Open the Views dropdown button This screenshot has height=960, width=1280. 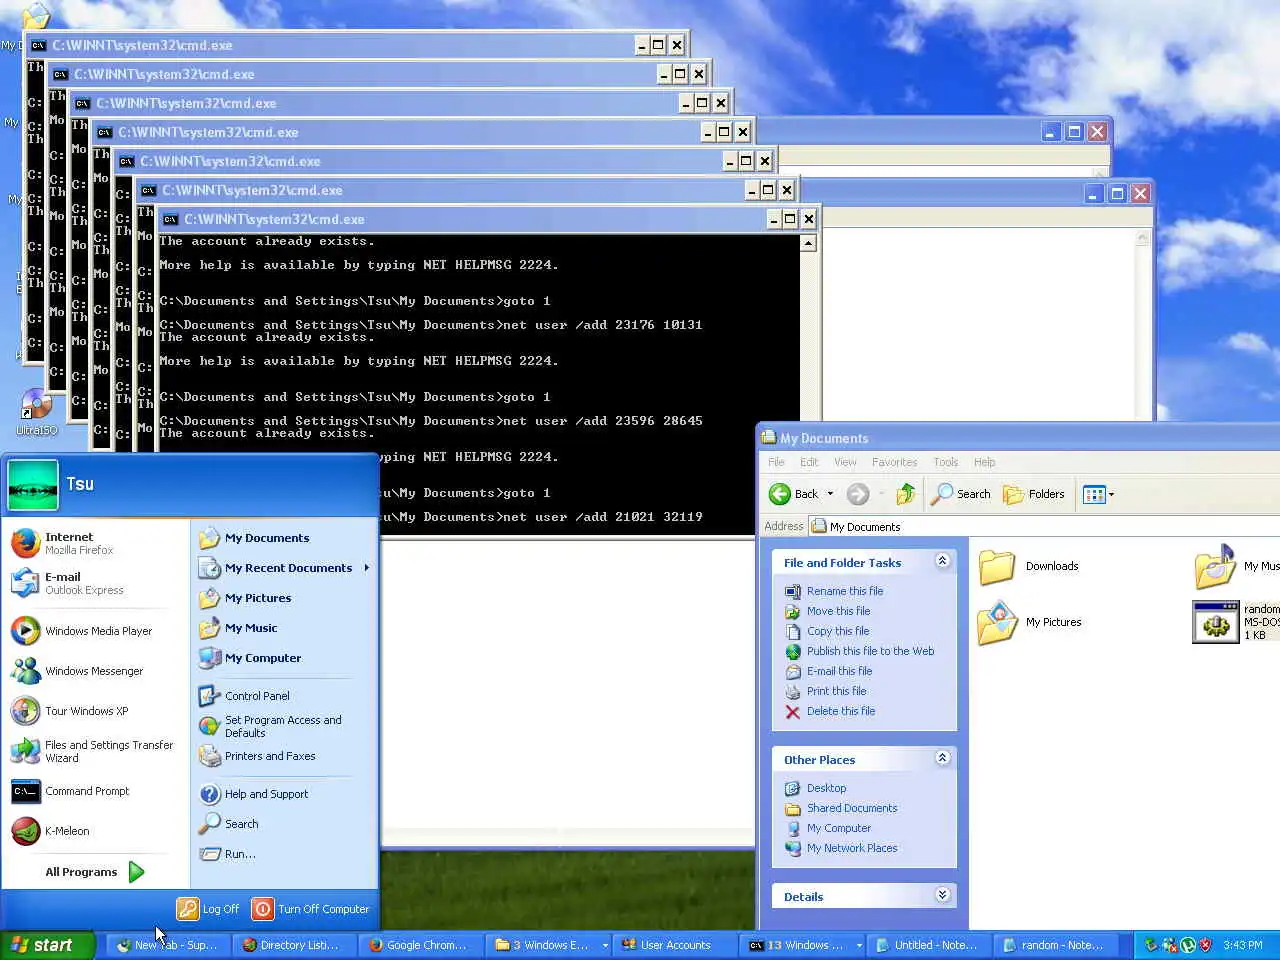point(1098,494)
